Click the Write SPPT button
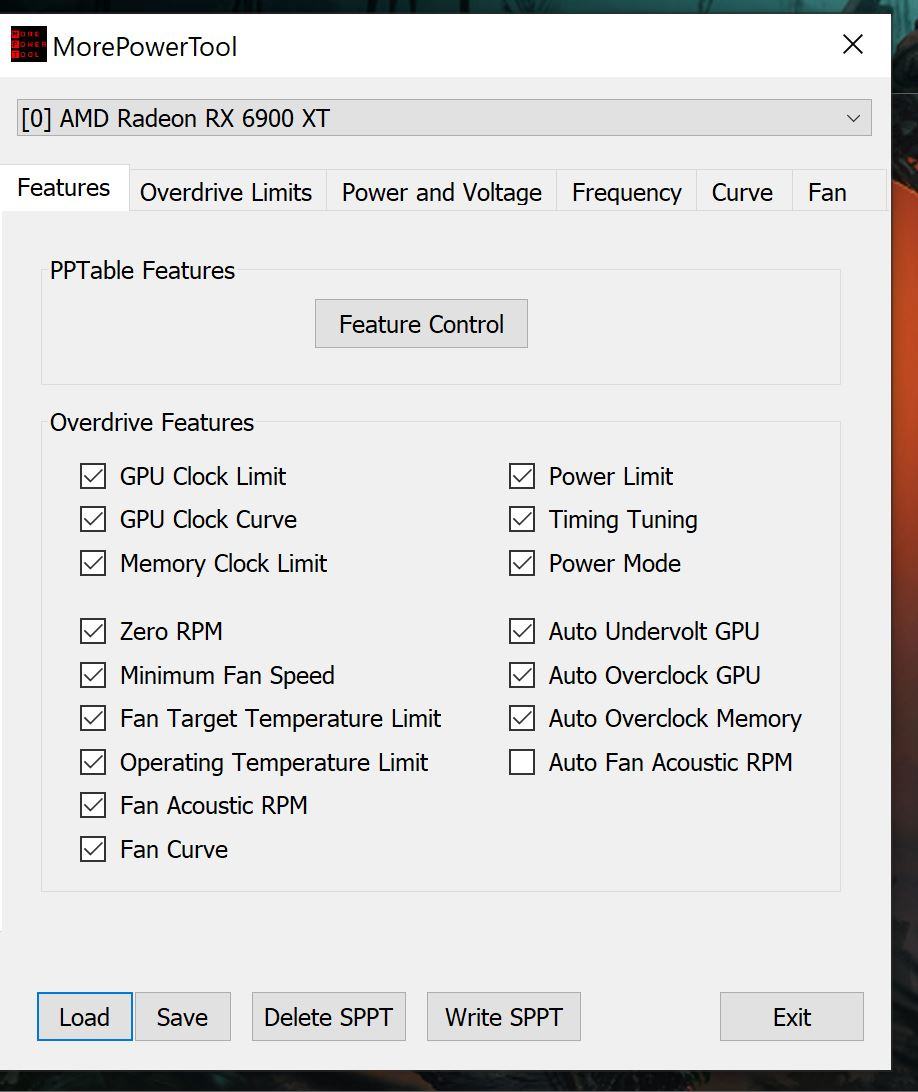 click(x=504, y=1017)
